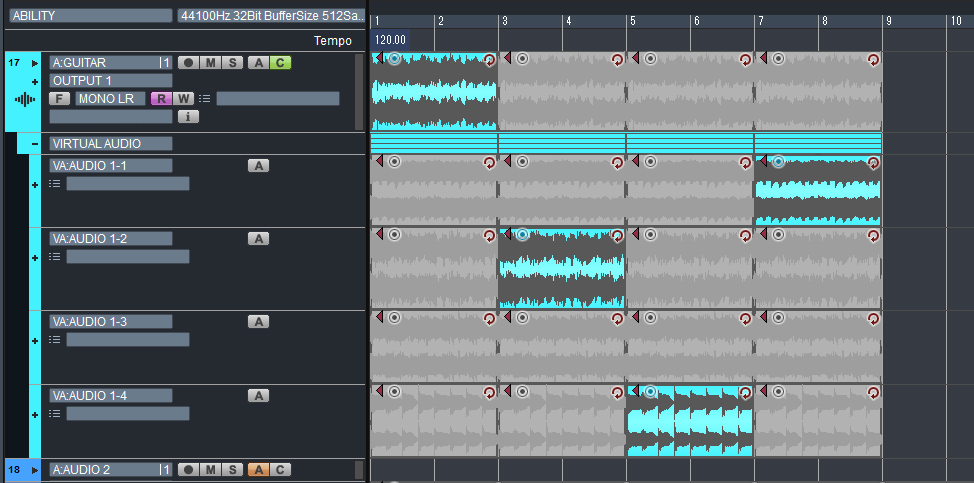974x483 pixels.
Task: Click the loop icon on VA:AUDIO 1-3 clip at bar 1
Action: (x=489, y=318)
